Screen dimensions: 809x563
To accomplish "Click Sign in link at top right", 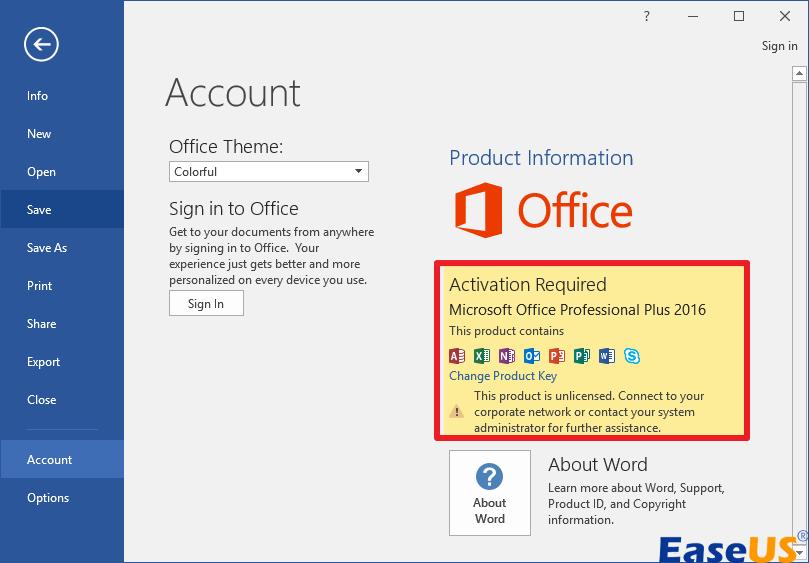I will 780,46.
